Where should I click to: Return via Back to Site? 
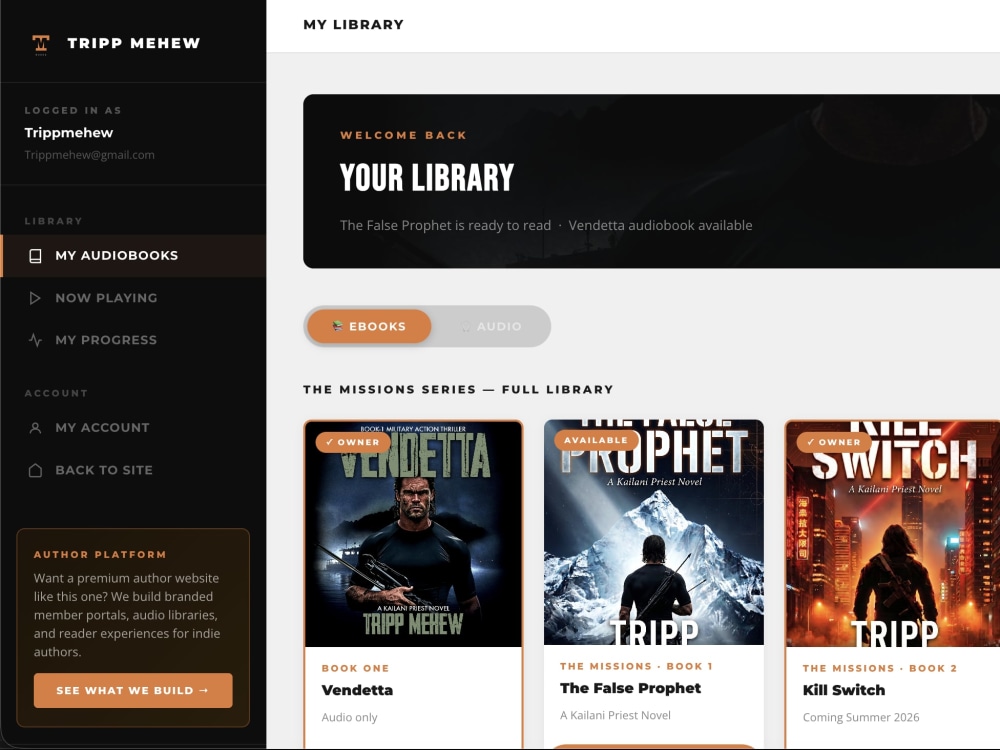(133, 470)
